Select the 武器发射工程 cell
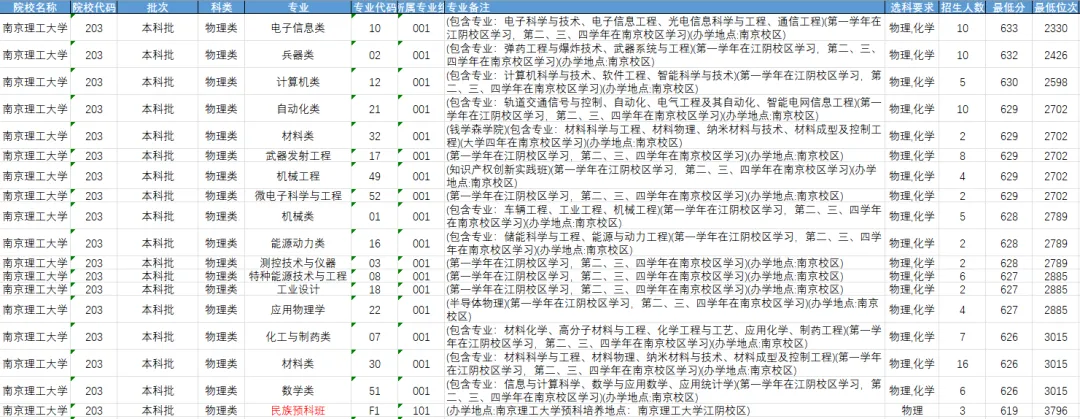1080x419 pixels. [298, 156]
